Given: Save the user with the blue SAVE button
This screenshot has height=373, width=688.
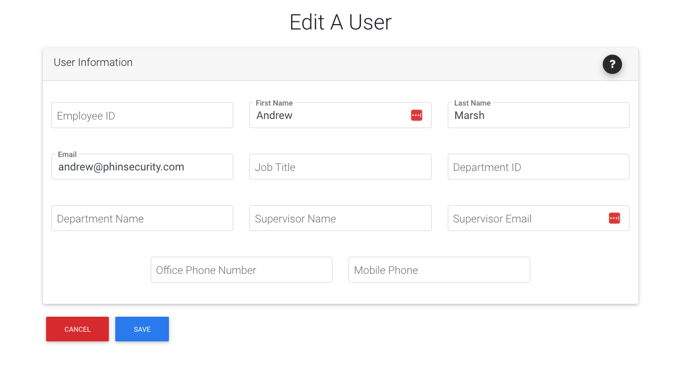Looking at the screenshot, I should click(x=142, y=329).
